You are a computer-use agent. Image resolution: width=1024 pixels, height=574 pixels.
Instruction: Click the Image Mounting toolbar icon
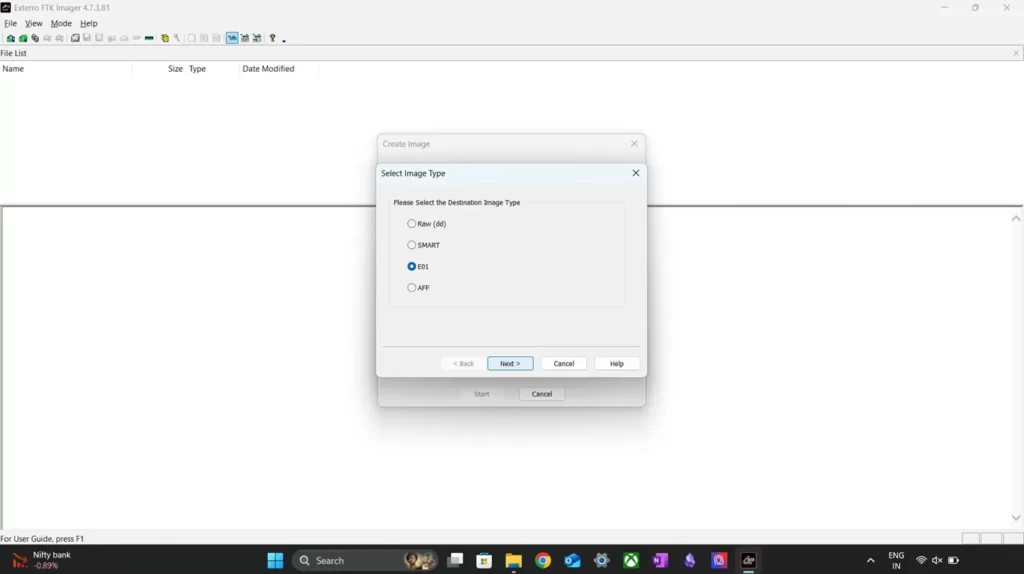(x=35, y=38)
